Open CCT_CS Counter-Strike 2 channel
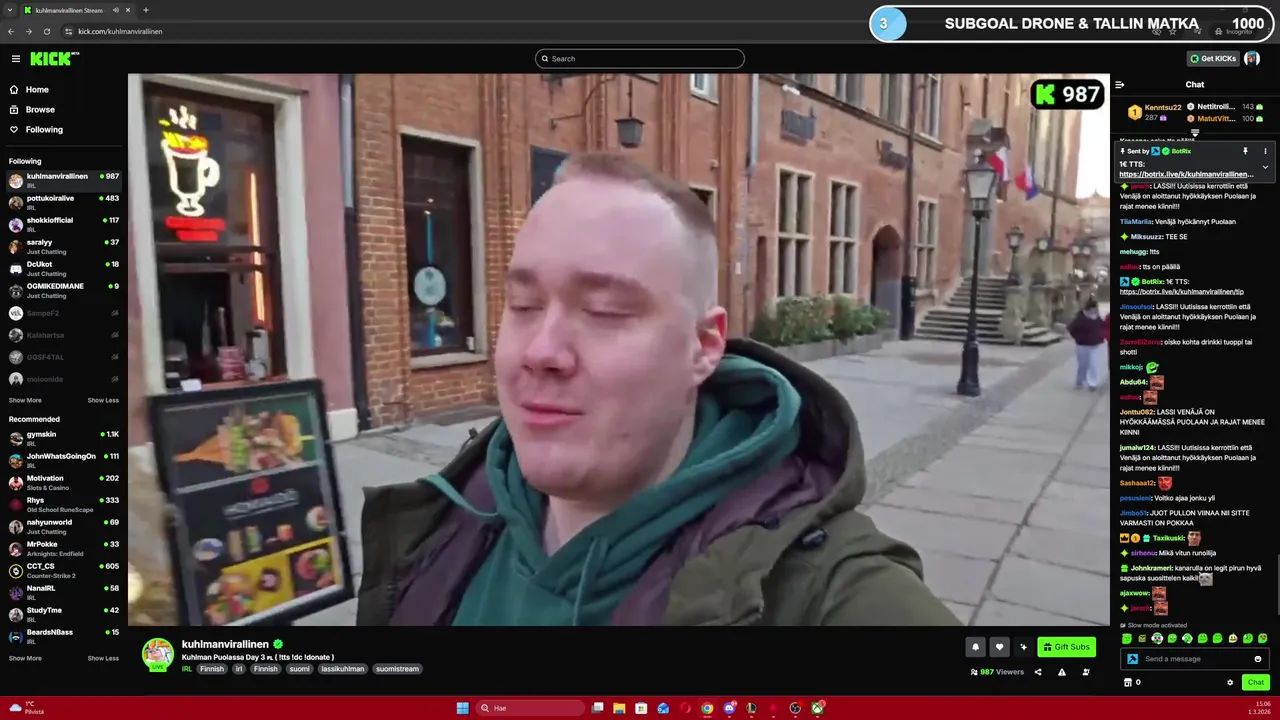Viewport: 1280px width, 720px height. [x=64, y=570]
